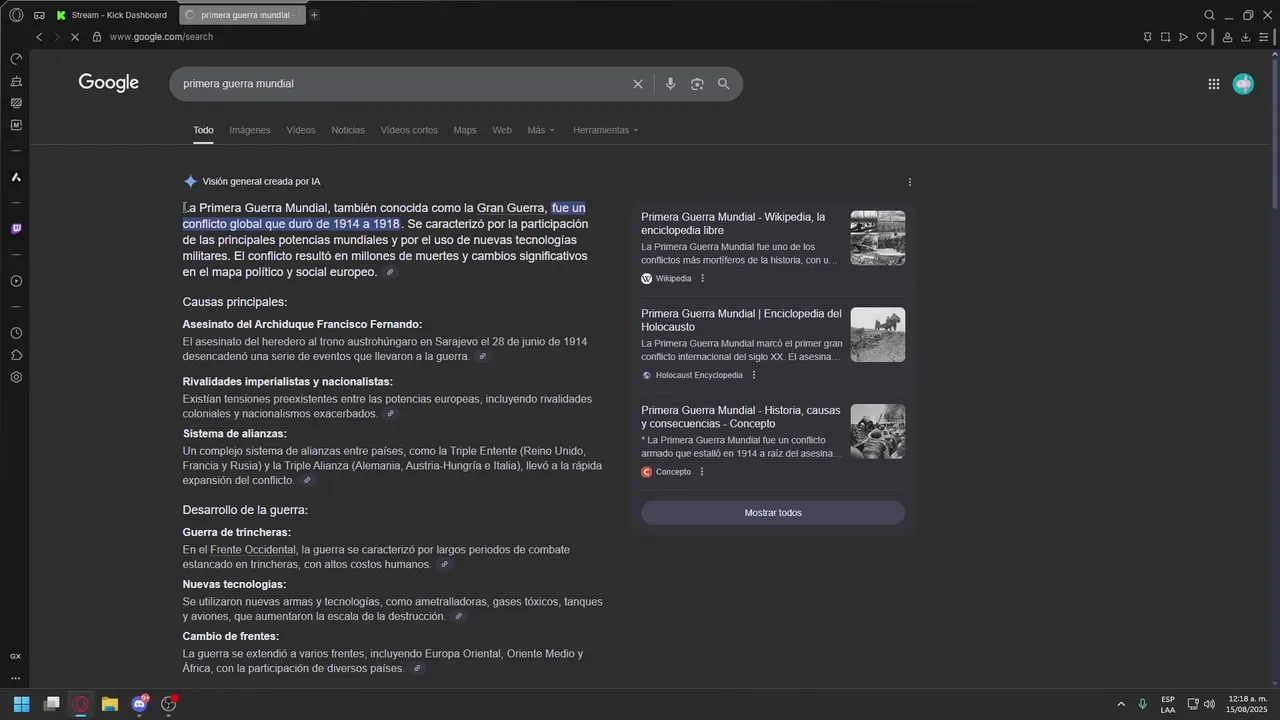The width and height of the screenshot is (1280, 720).
Task: Open AI overview three-dot options menu
Action: click(909, 182)
